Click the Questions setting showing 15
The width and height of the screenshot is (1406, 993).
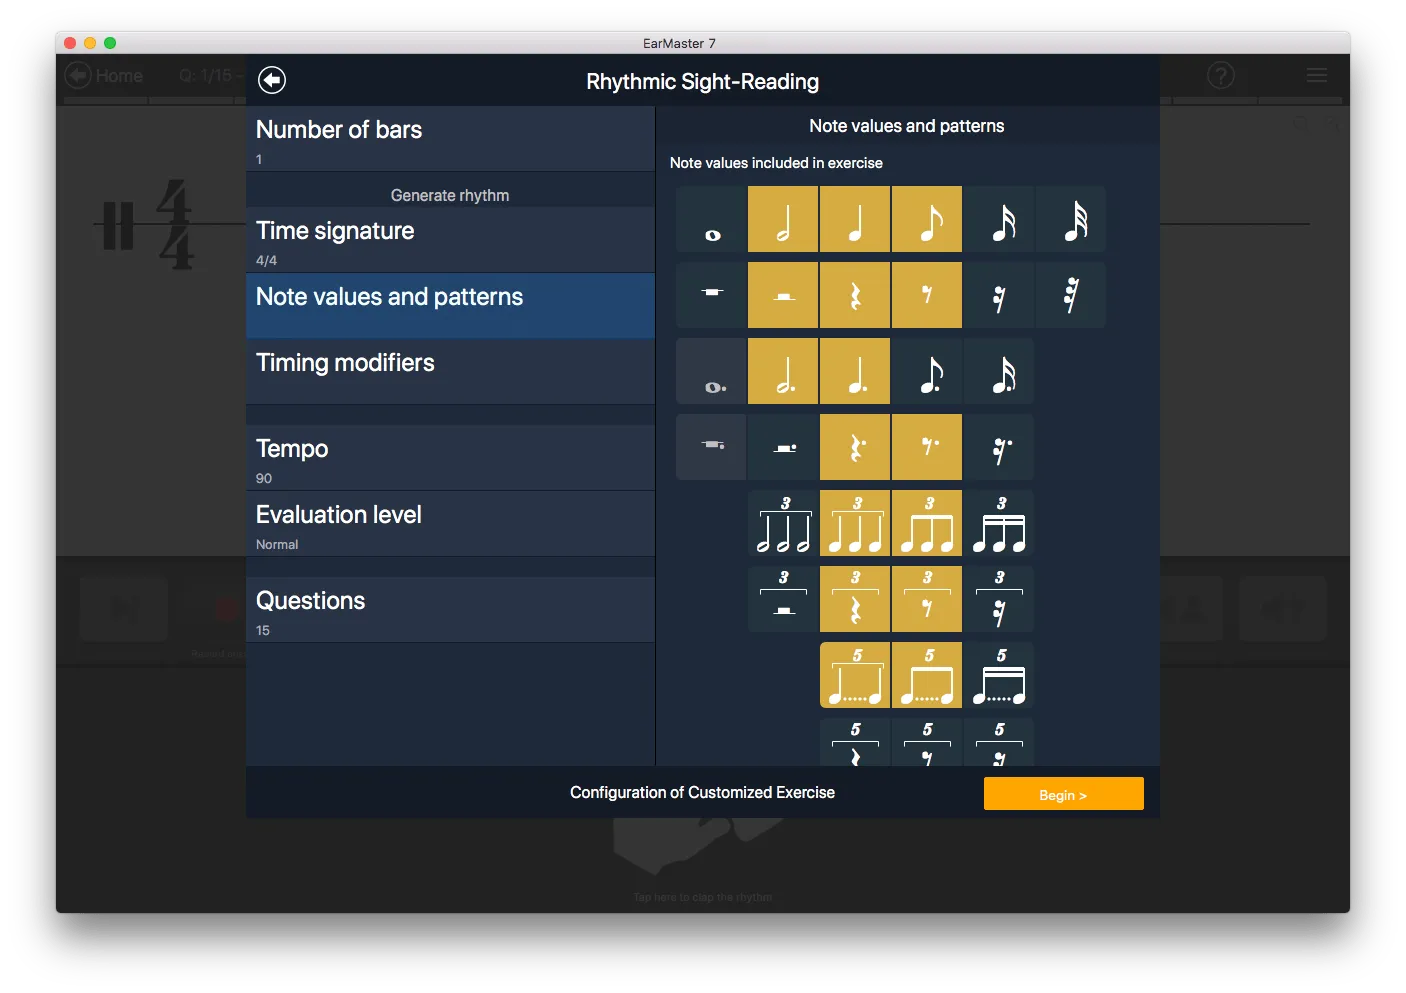(450, 610)
